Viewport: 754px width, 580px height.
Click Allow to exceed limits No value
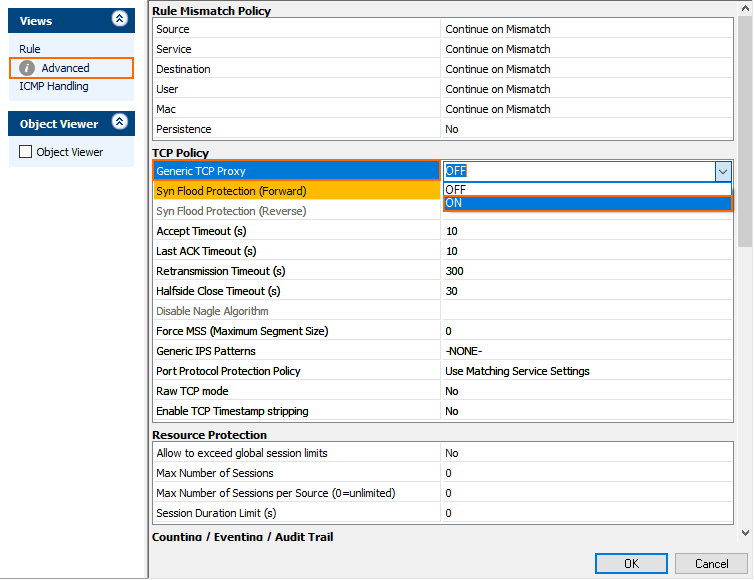(x=452, y=454)
